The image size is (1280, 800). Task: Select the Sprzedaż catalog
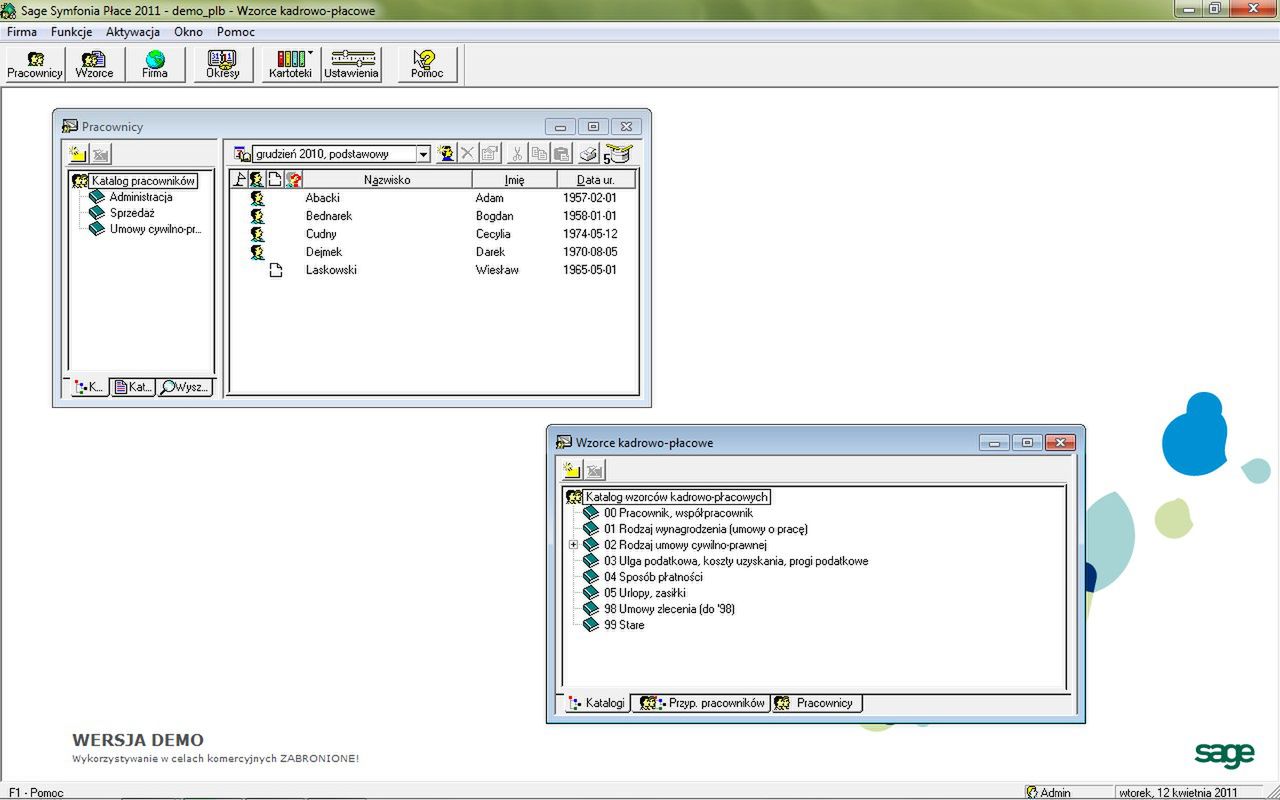point(132,213)
